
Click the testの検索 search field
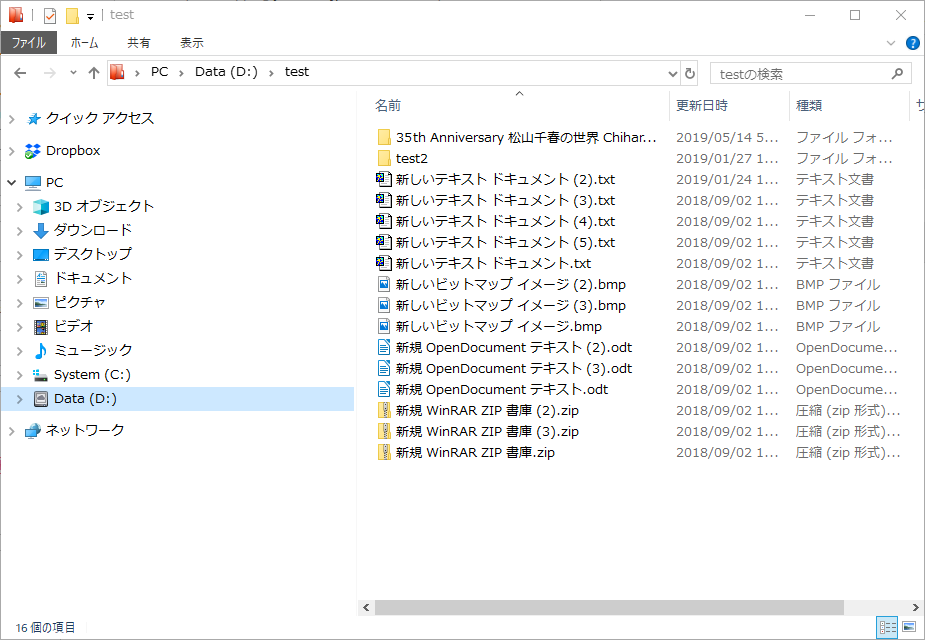[x=800, y=73]
